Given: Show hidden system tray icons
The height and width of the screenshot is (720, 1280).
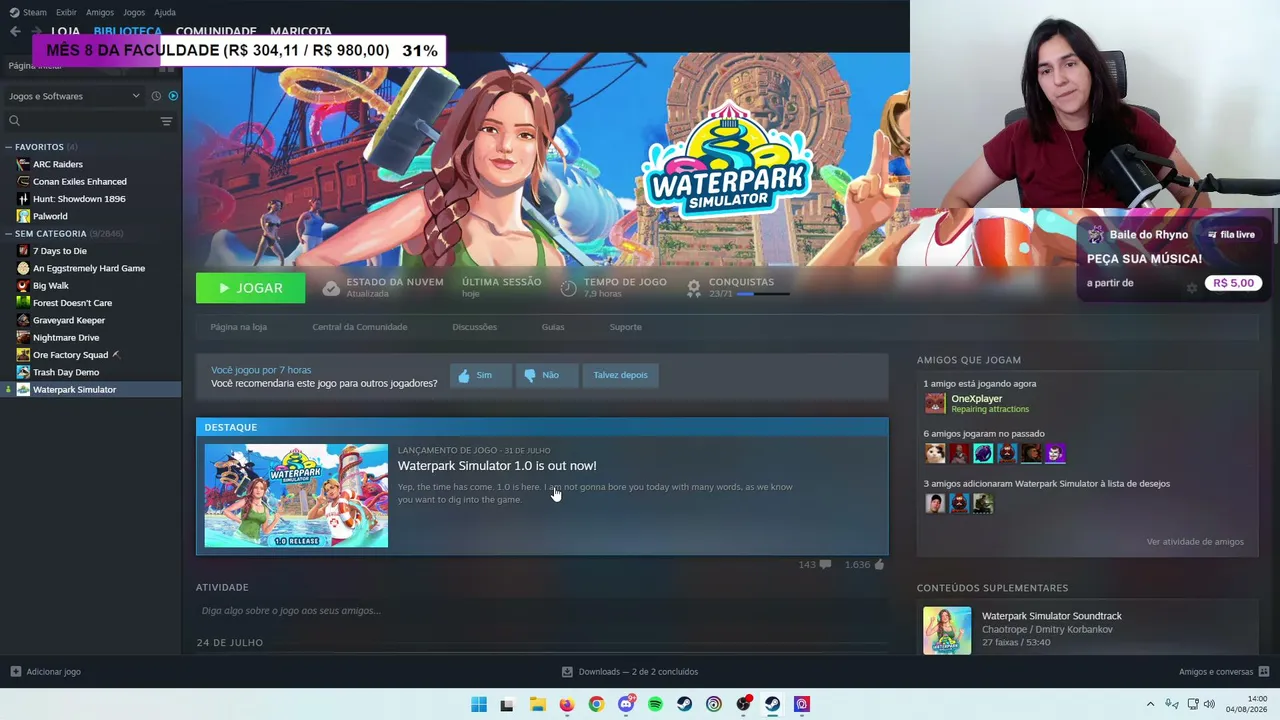Looking at the screenshot, I should click(x=1150, y=704).
